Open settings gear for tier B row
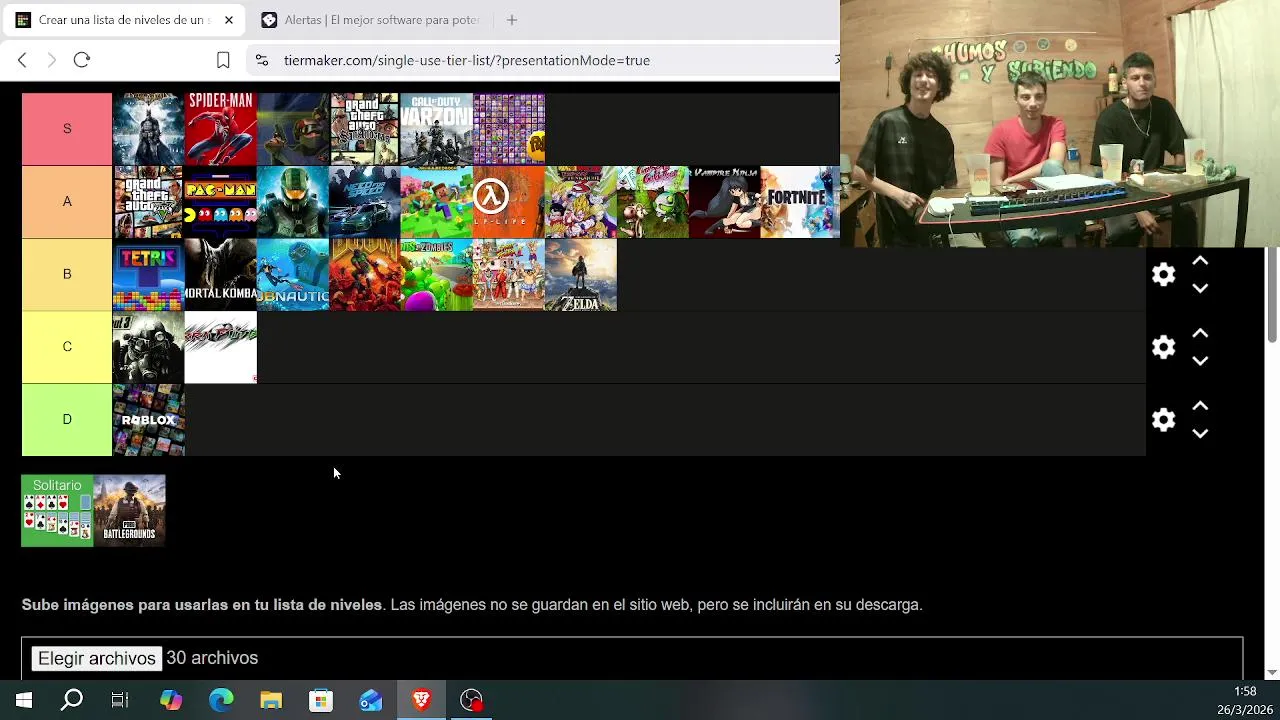 1163,274
